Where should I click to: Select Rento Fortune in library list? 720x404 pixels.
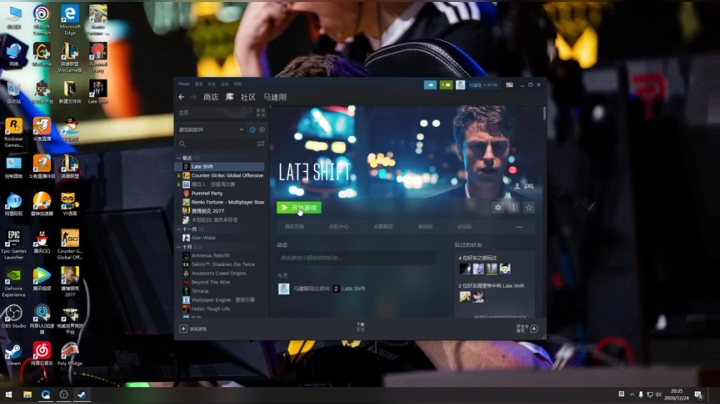tap(221, 202)
